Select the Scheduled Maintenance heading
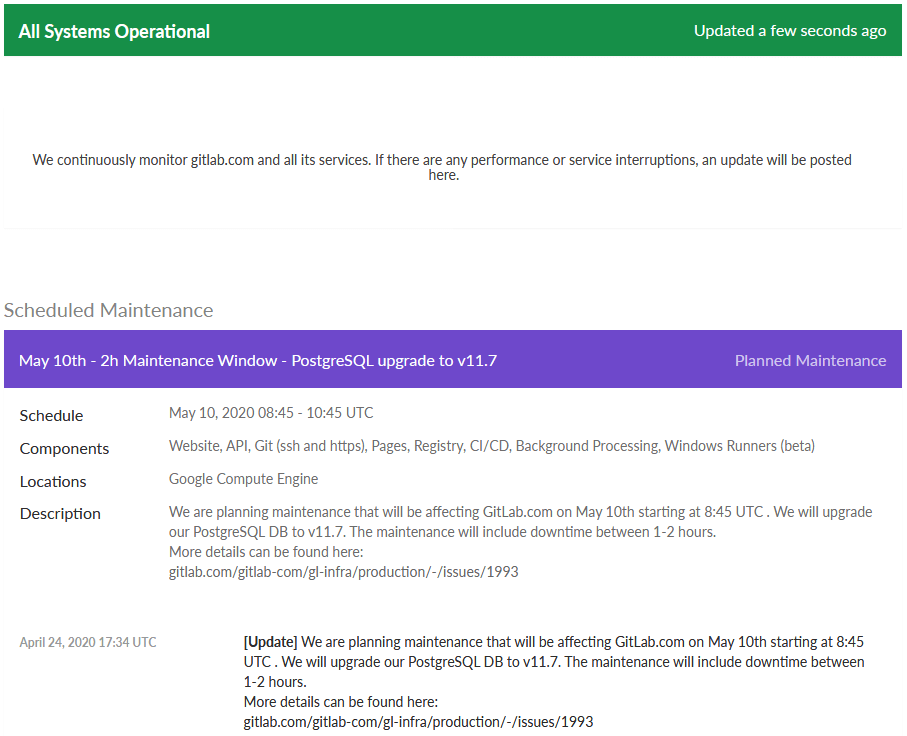This screenshot has height=736, width=907. click(x=108, y=310)
